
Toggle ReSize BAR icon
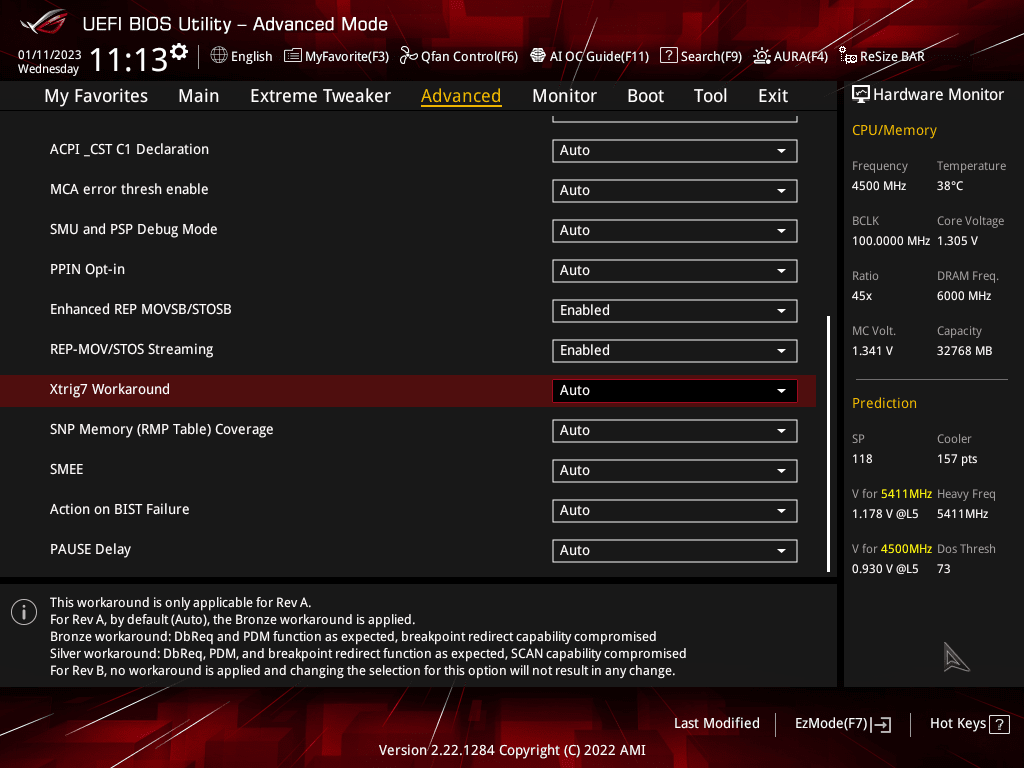[847, 56]
